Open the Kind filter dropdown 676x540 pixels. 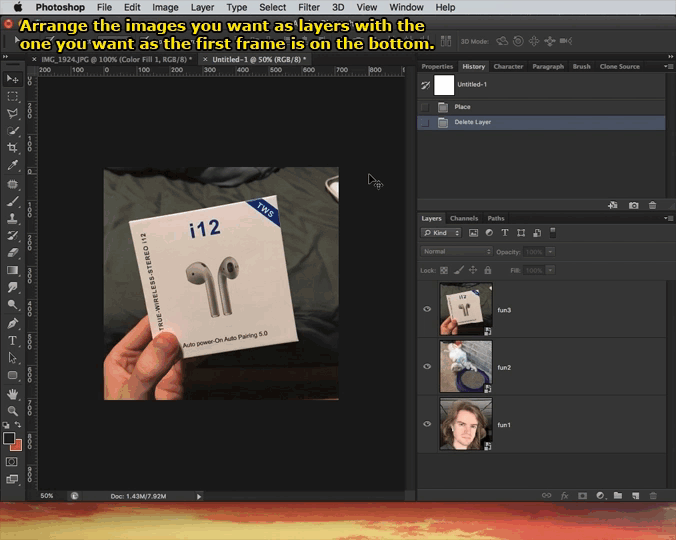click(x=441, y=233)
